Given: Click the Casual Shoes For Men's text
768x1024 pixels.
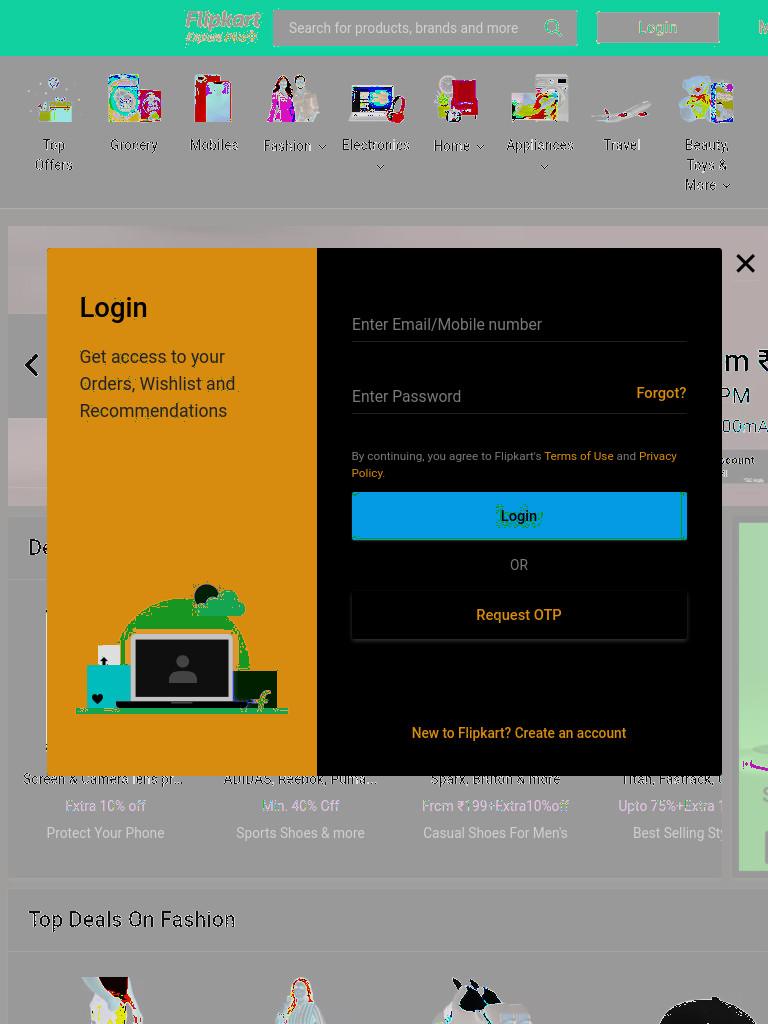Looking at the screenshot, I should 495,833.
